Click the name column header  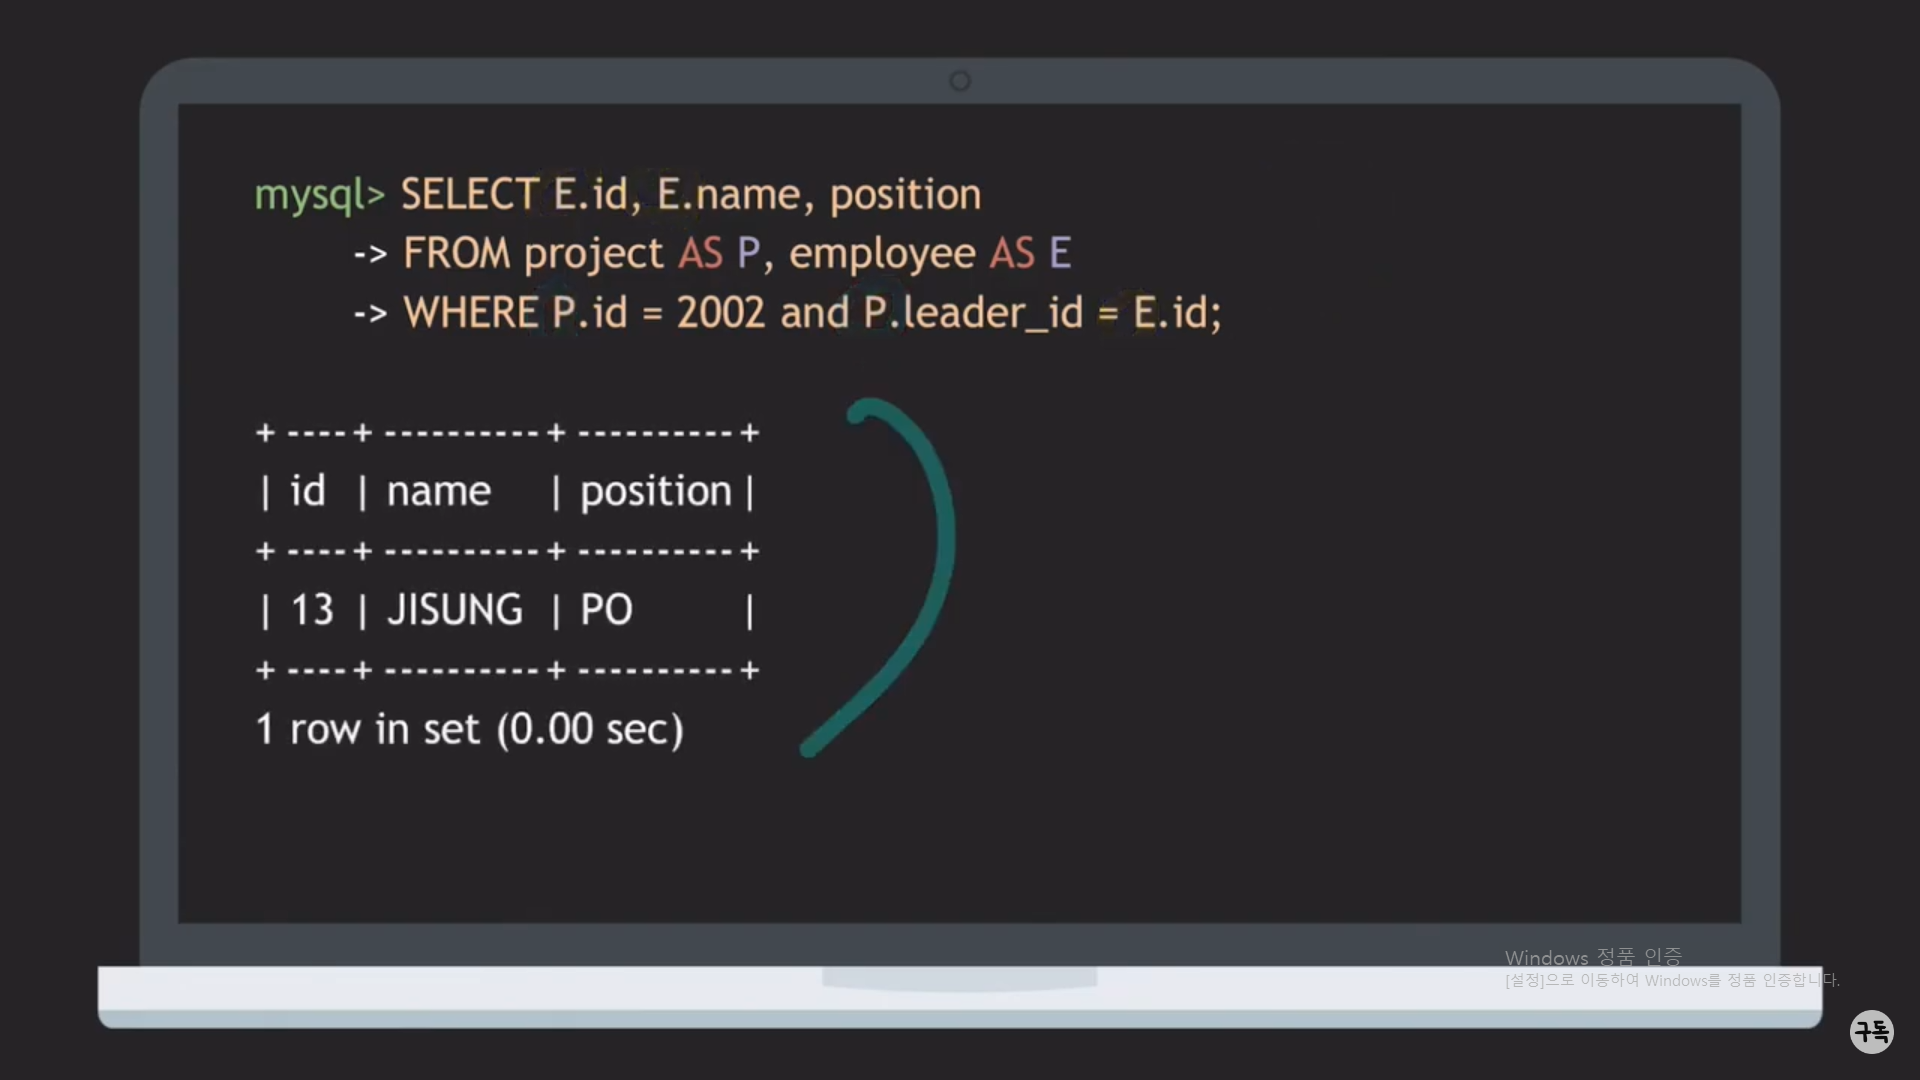[438, 491]
